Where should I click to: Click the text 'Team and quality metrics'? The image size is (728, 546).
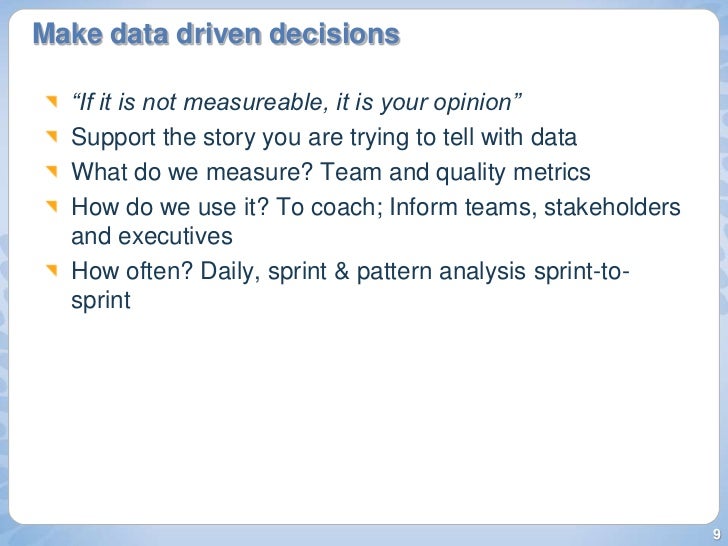pos(455,172)
